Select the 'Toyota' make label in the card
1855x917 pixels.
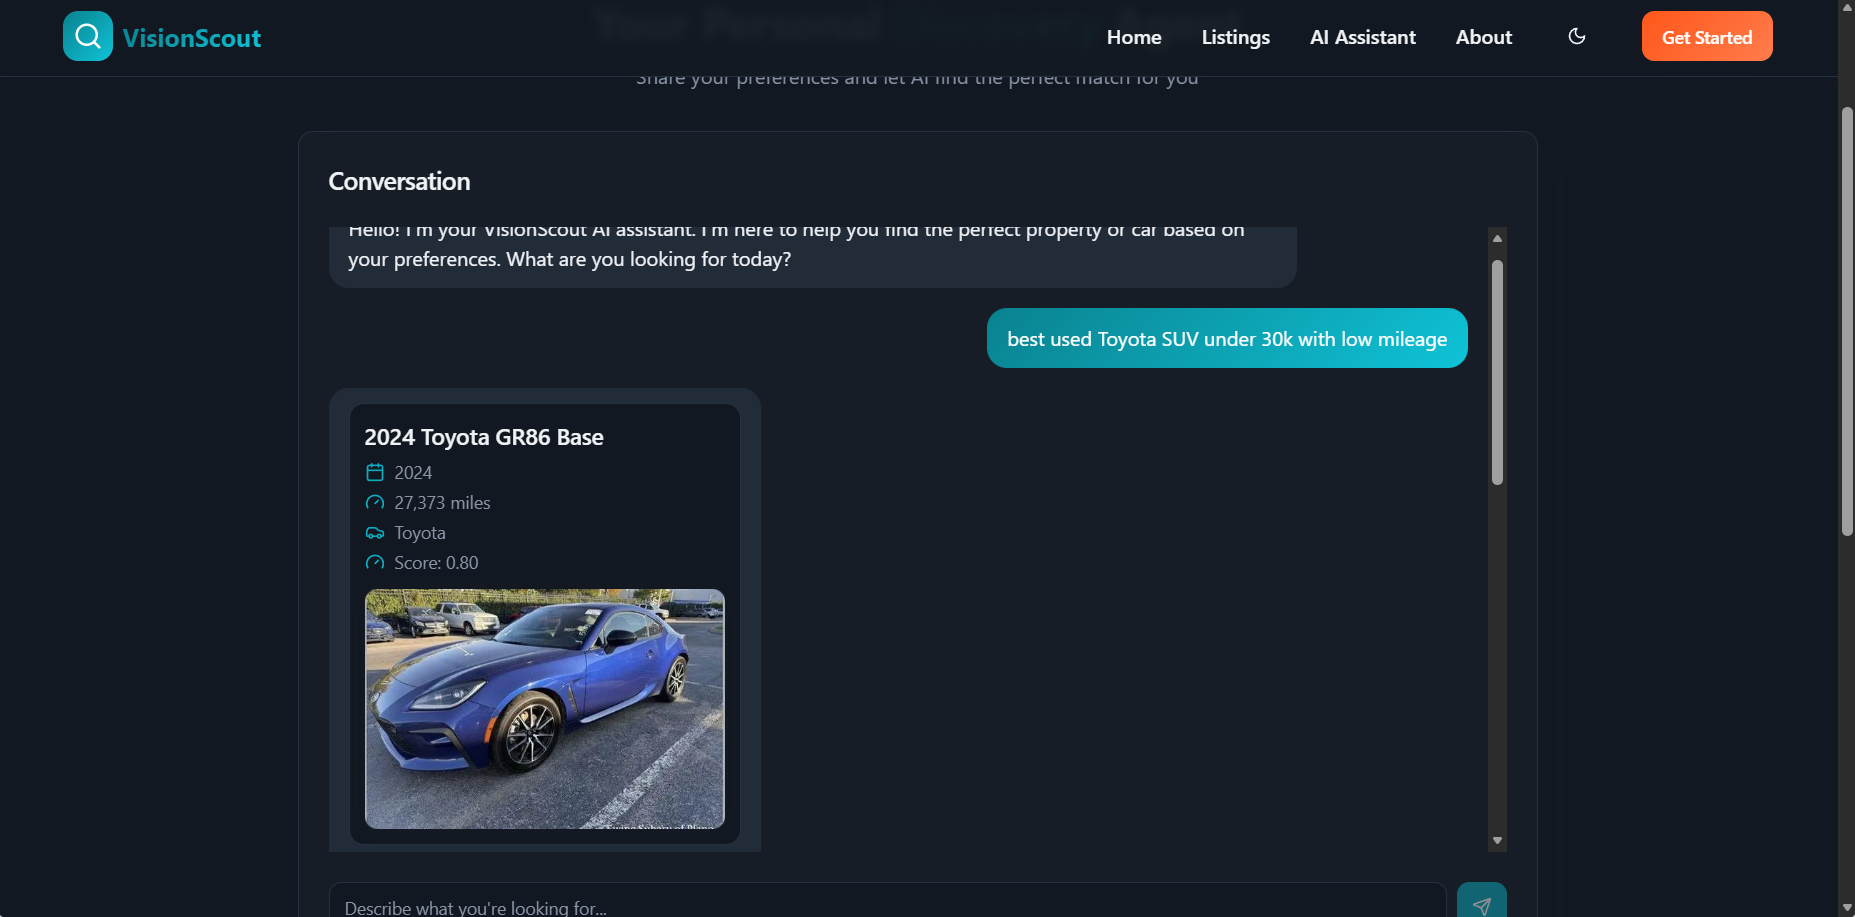click(420, 533)
